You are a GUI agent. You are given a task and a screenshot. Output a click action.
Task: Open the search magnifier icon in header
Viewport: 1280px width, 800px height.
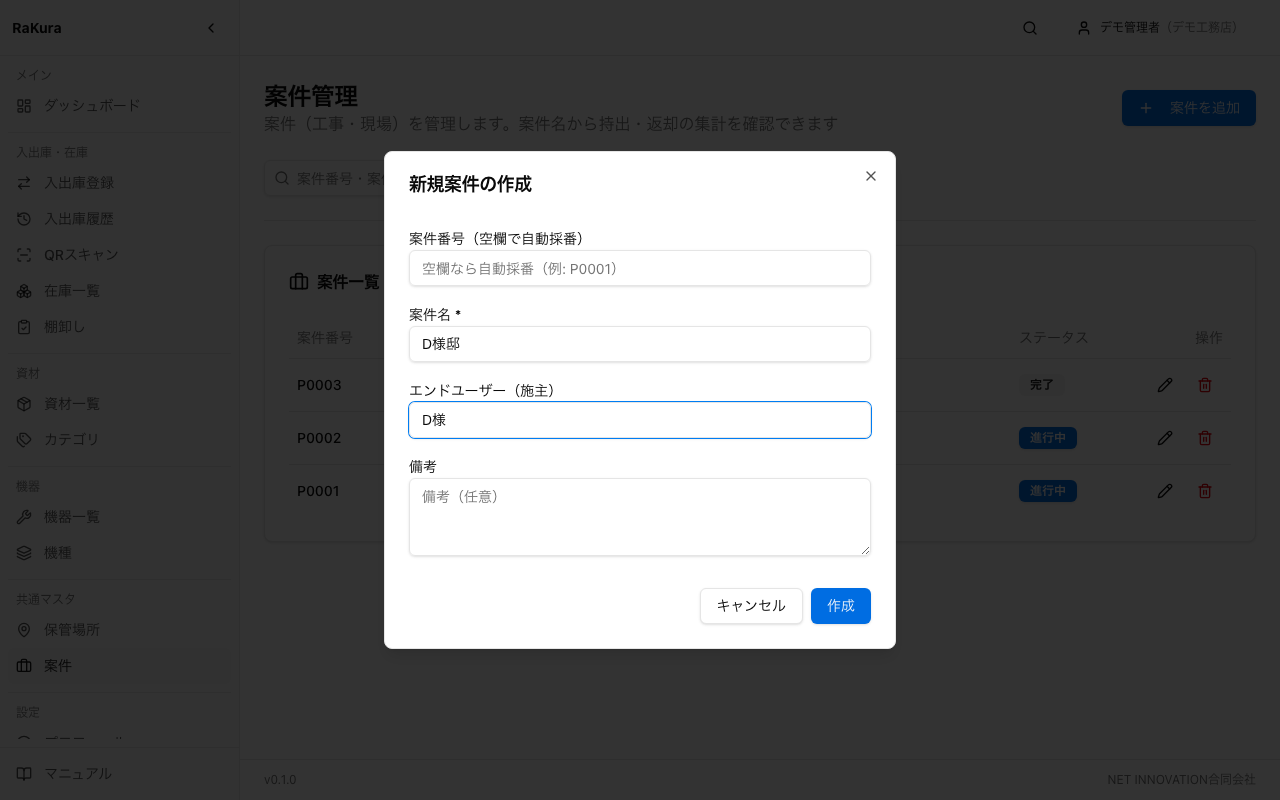click(1030, 28)
